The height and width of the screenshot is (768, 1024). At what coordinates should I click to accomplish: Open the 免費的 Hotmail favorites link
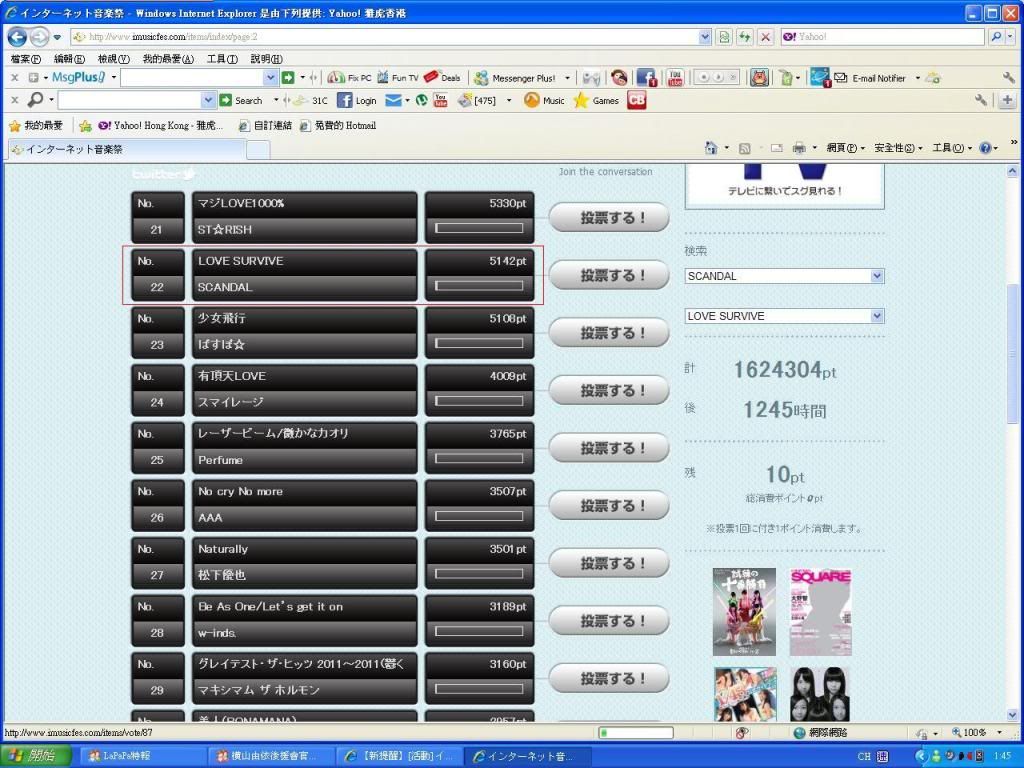tap(338, 126)
